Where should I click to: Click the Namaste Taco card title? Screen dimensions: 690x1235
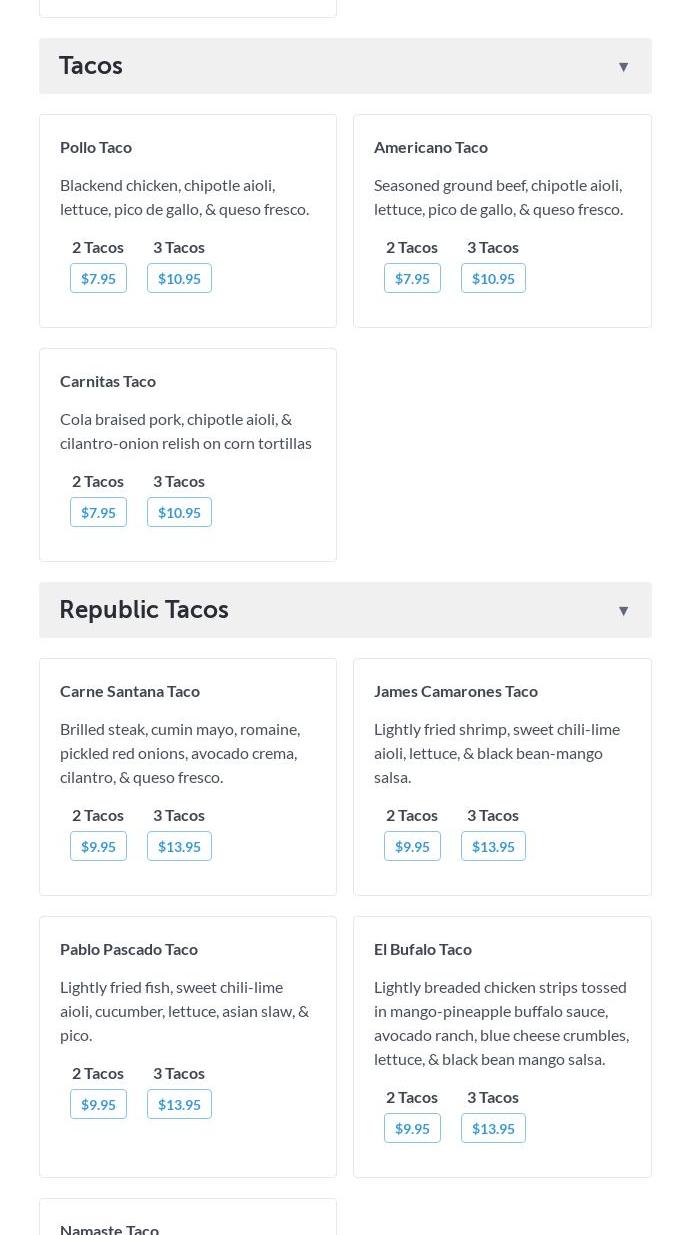click(109, 1229)
